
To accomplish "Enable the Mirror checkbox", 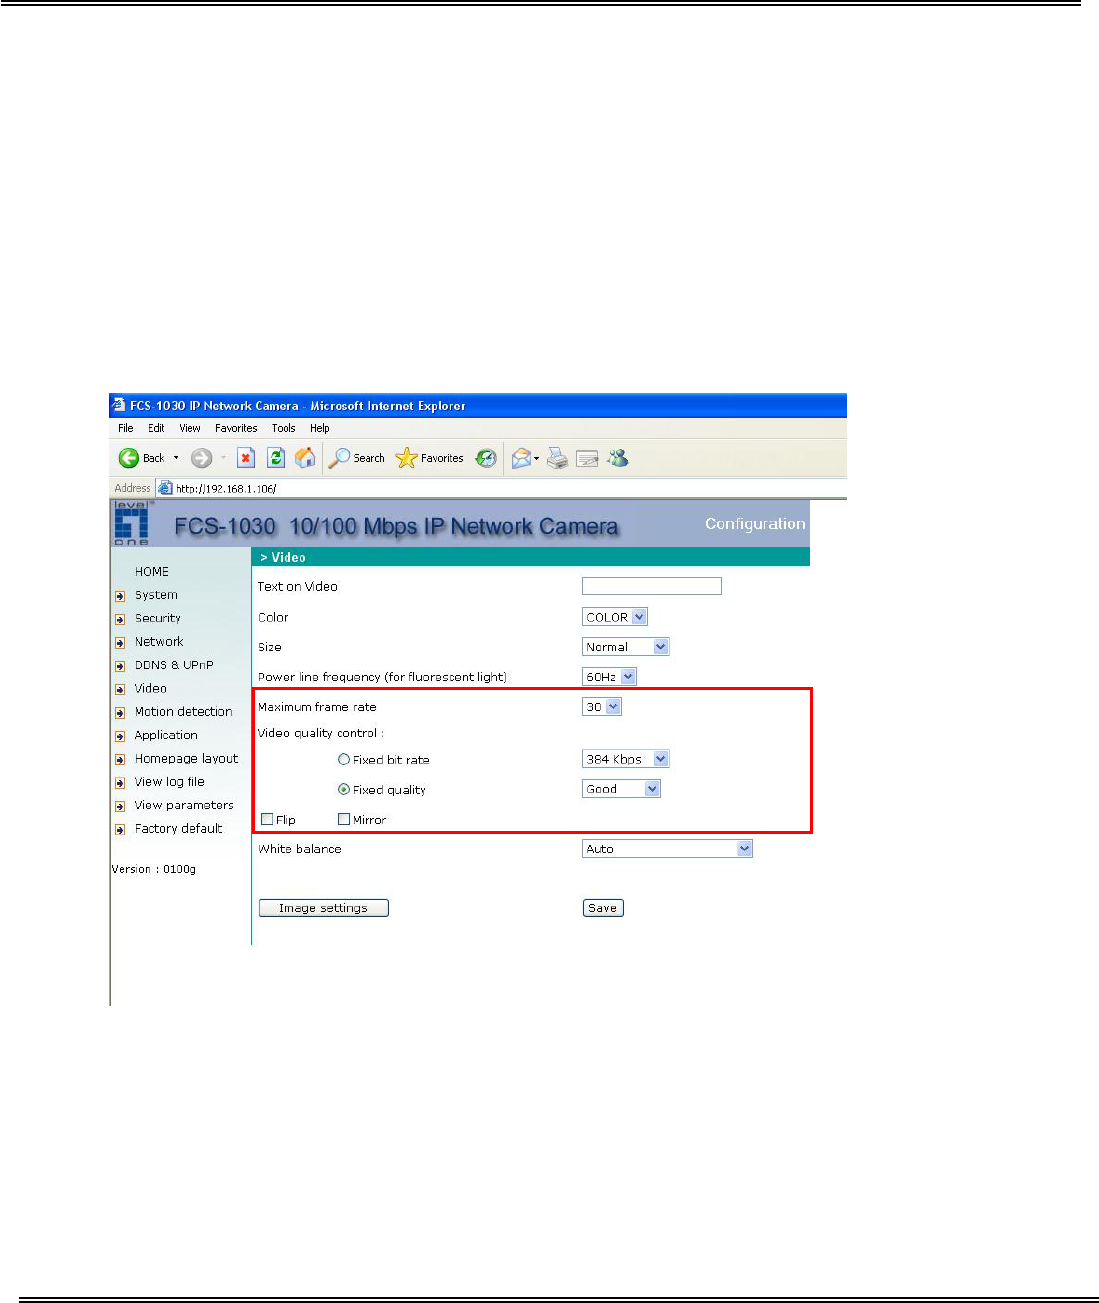I will 344,819.
